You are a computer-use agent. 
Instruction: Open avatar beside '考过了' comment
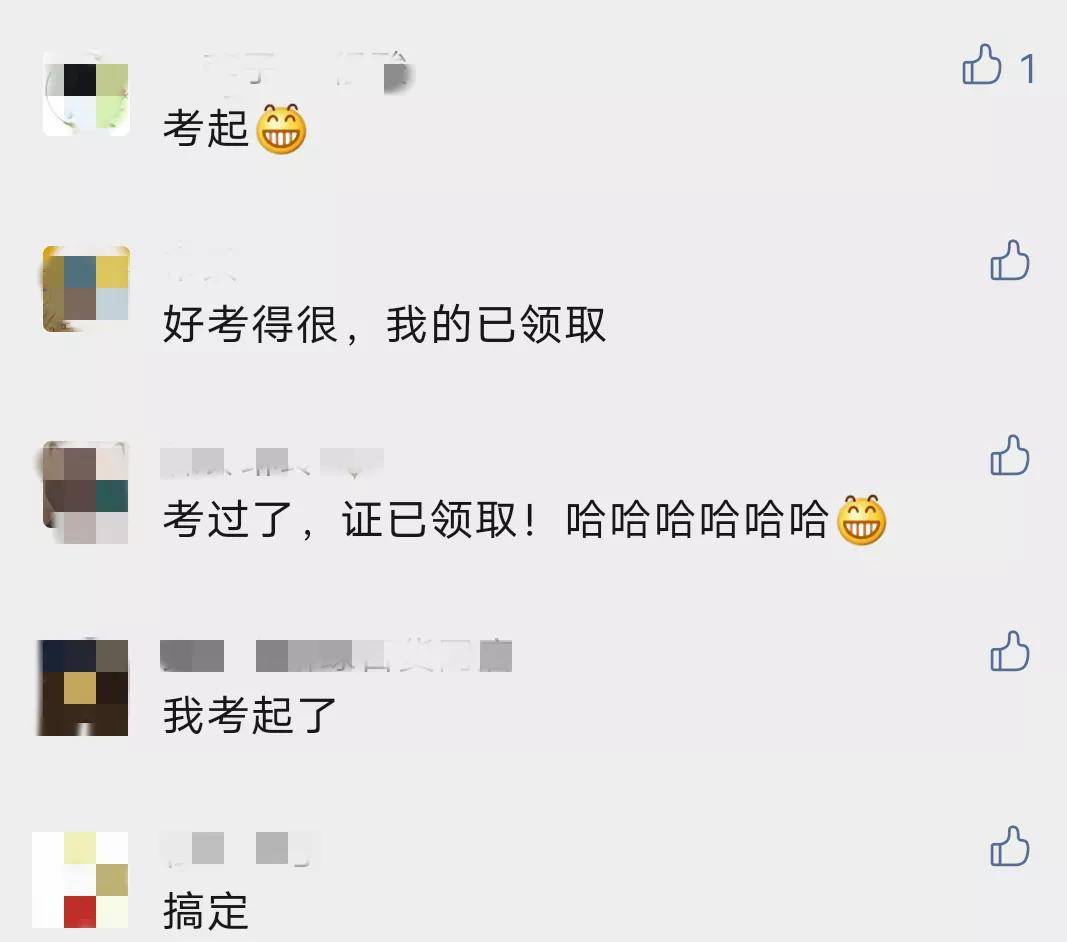tap(86, 491)
